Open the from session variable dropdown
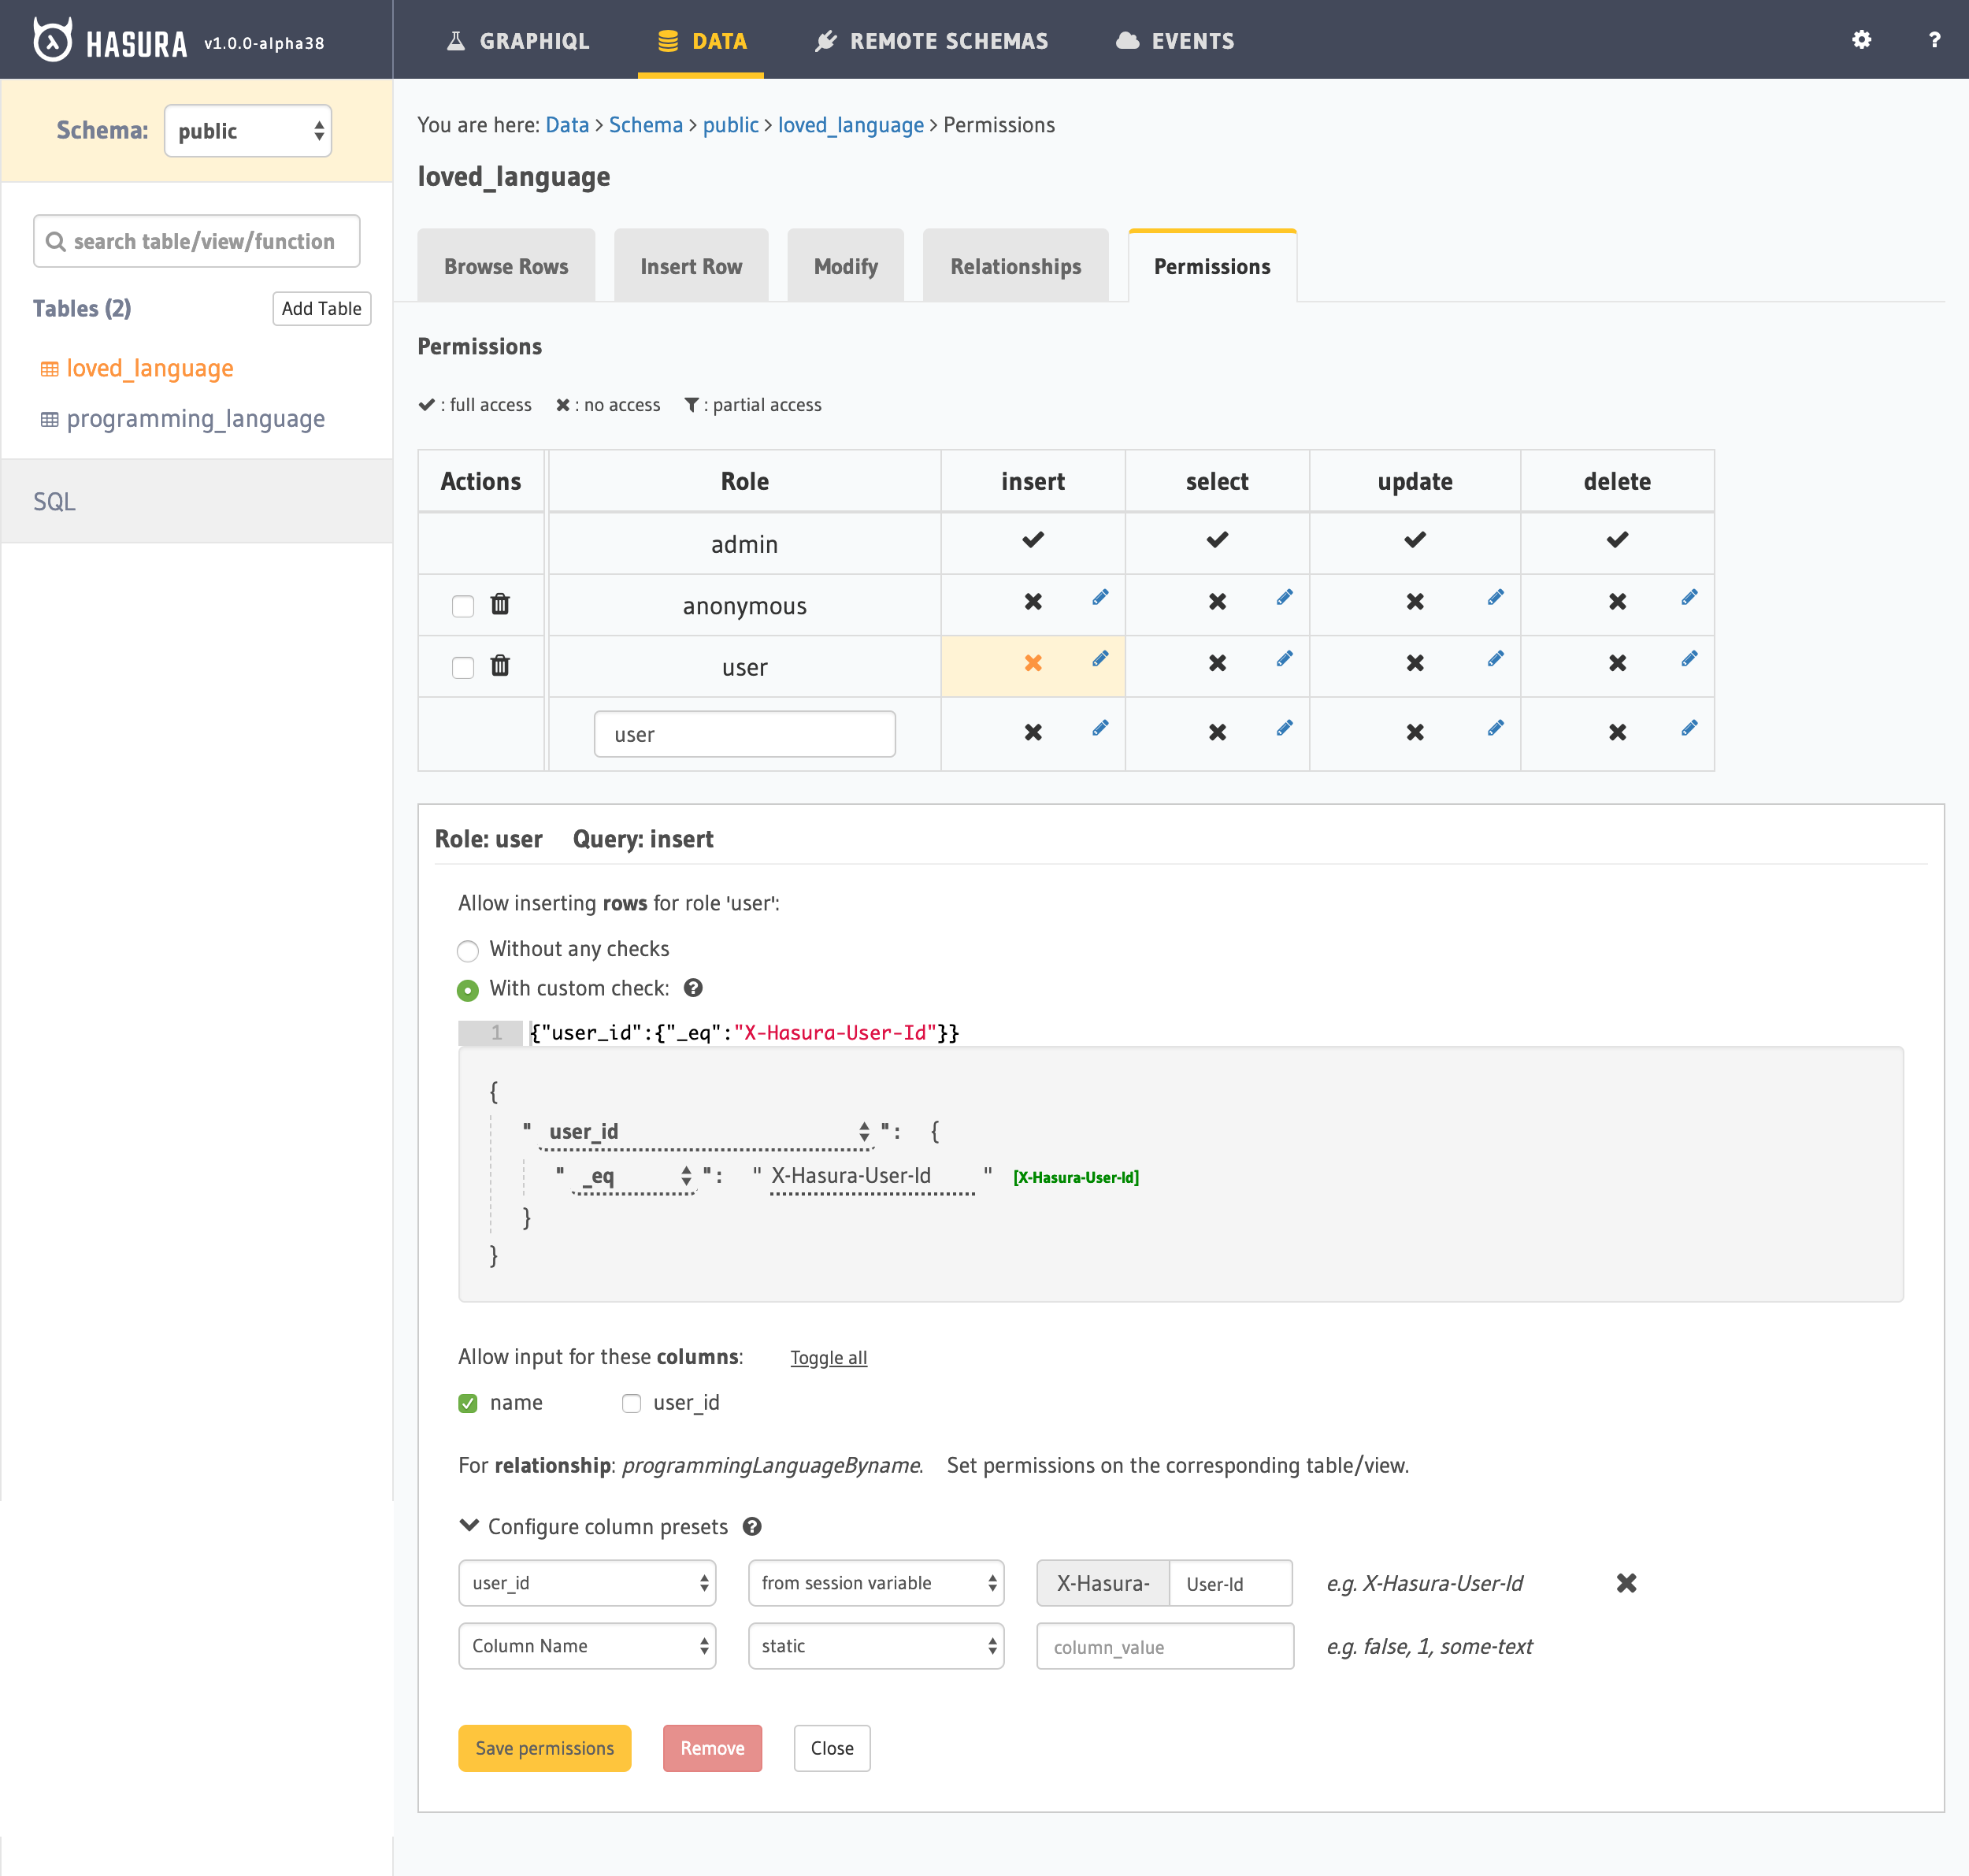Image resolution: width=1969 pixels, height=1876 pixels. click(876, 1583)
